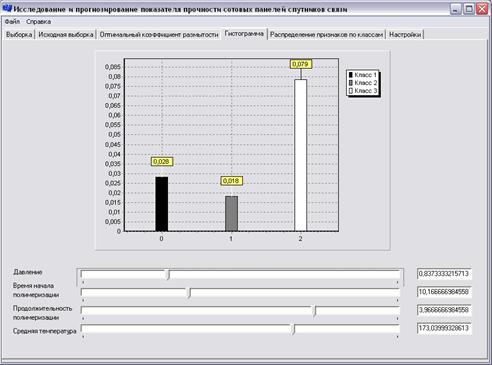Click the Время начала полимеризации slider thumb
Viewport: 492px width, 365px height.
[x=189, y=293]
